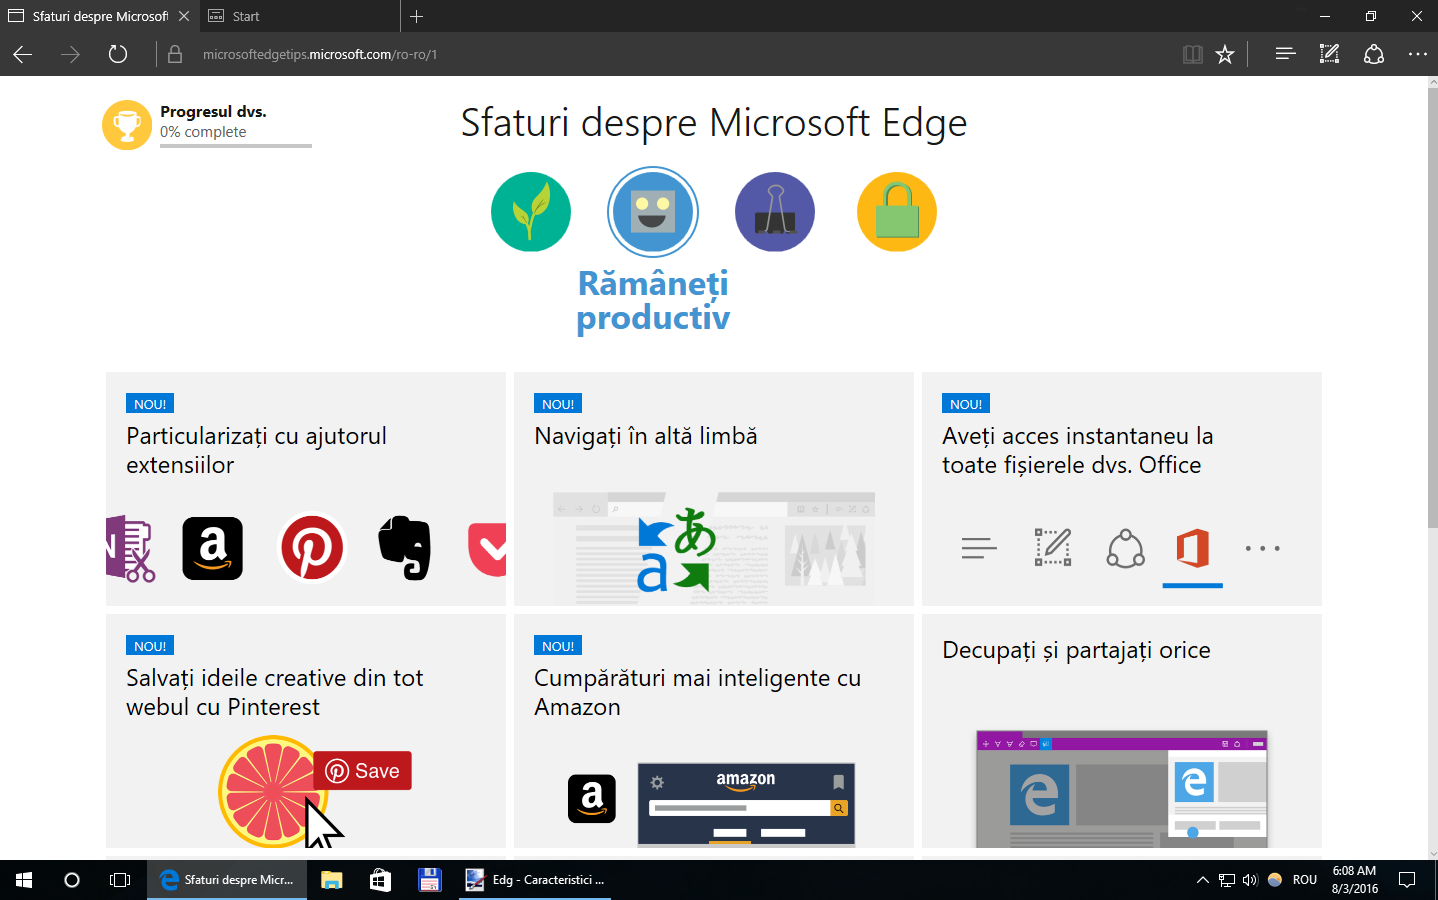
Task: Open 'Cumpărături mai inteligente cu Amazon' tip
Action: (x=714, y=731)
